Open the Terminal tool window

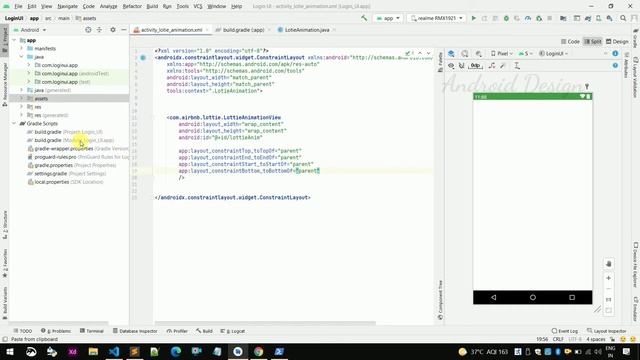click(x=92, y=331)
